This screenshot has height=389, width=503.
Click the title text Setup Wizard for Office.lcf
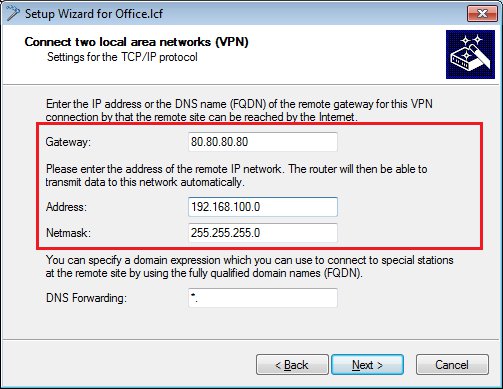[94, 14]
